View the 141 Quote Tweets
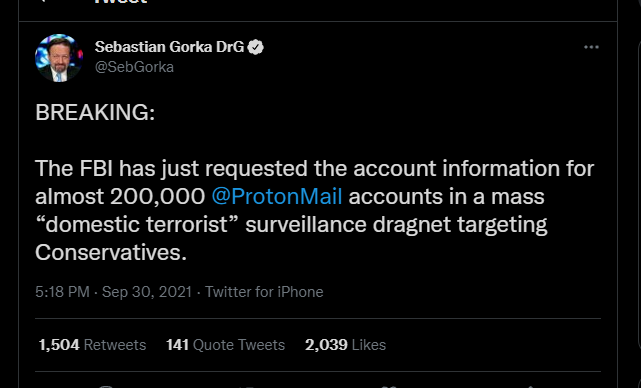This screenshot has height=388, width=641. [x=225, y=345]
